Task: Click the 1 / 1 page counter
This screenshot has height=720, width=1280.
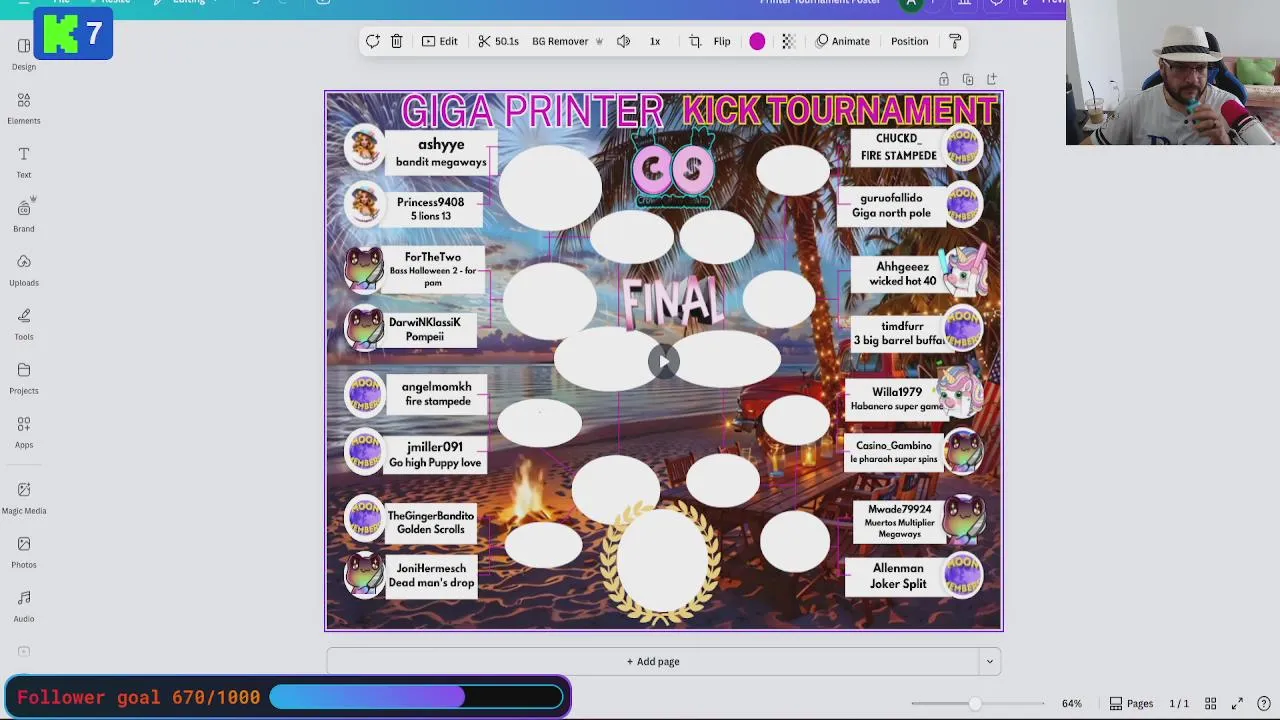Action: tap(1179, 703)
